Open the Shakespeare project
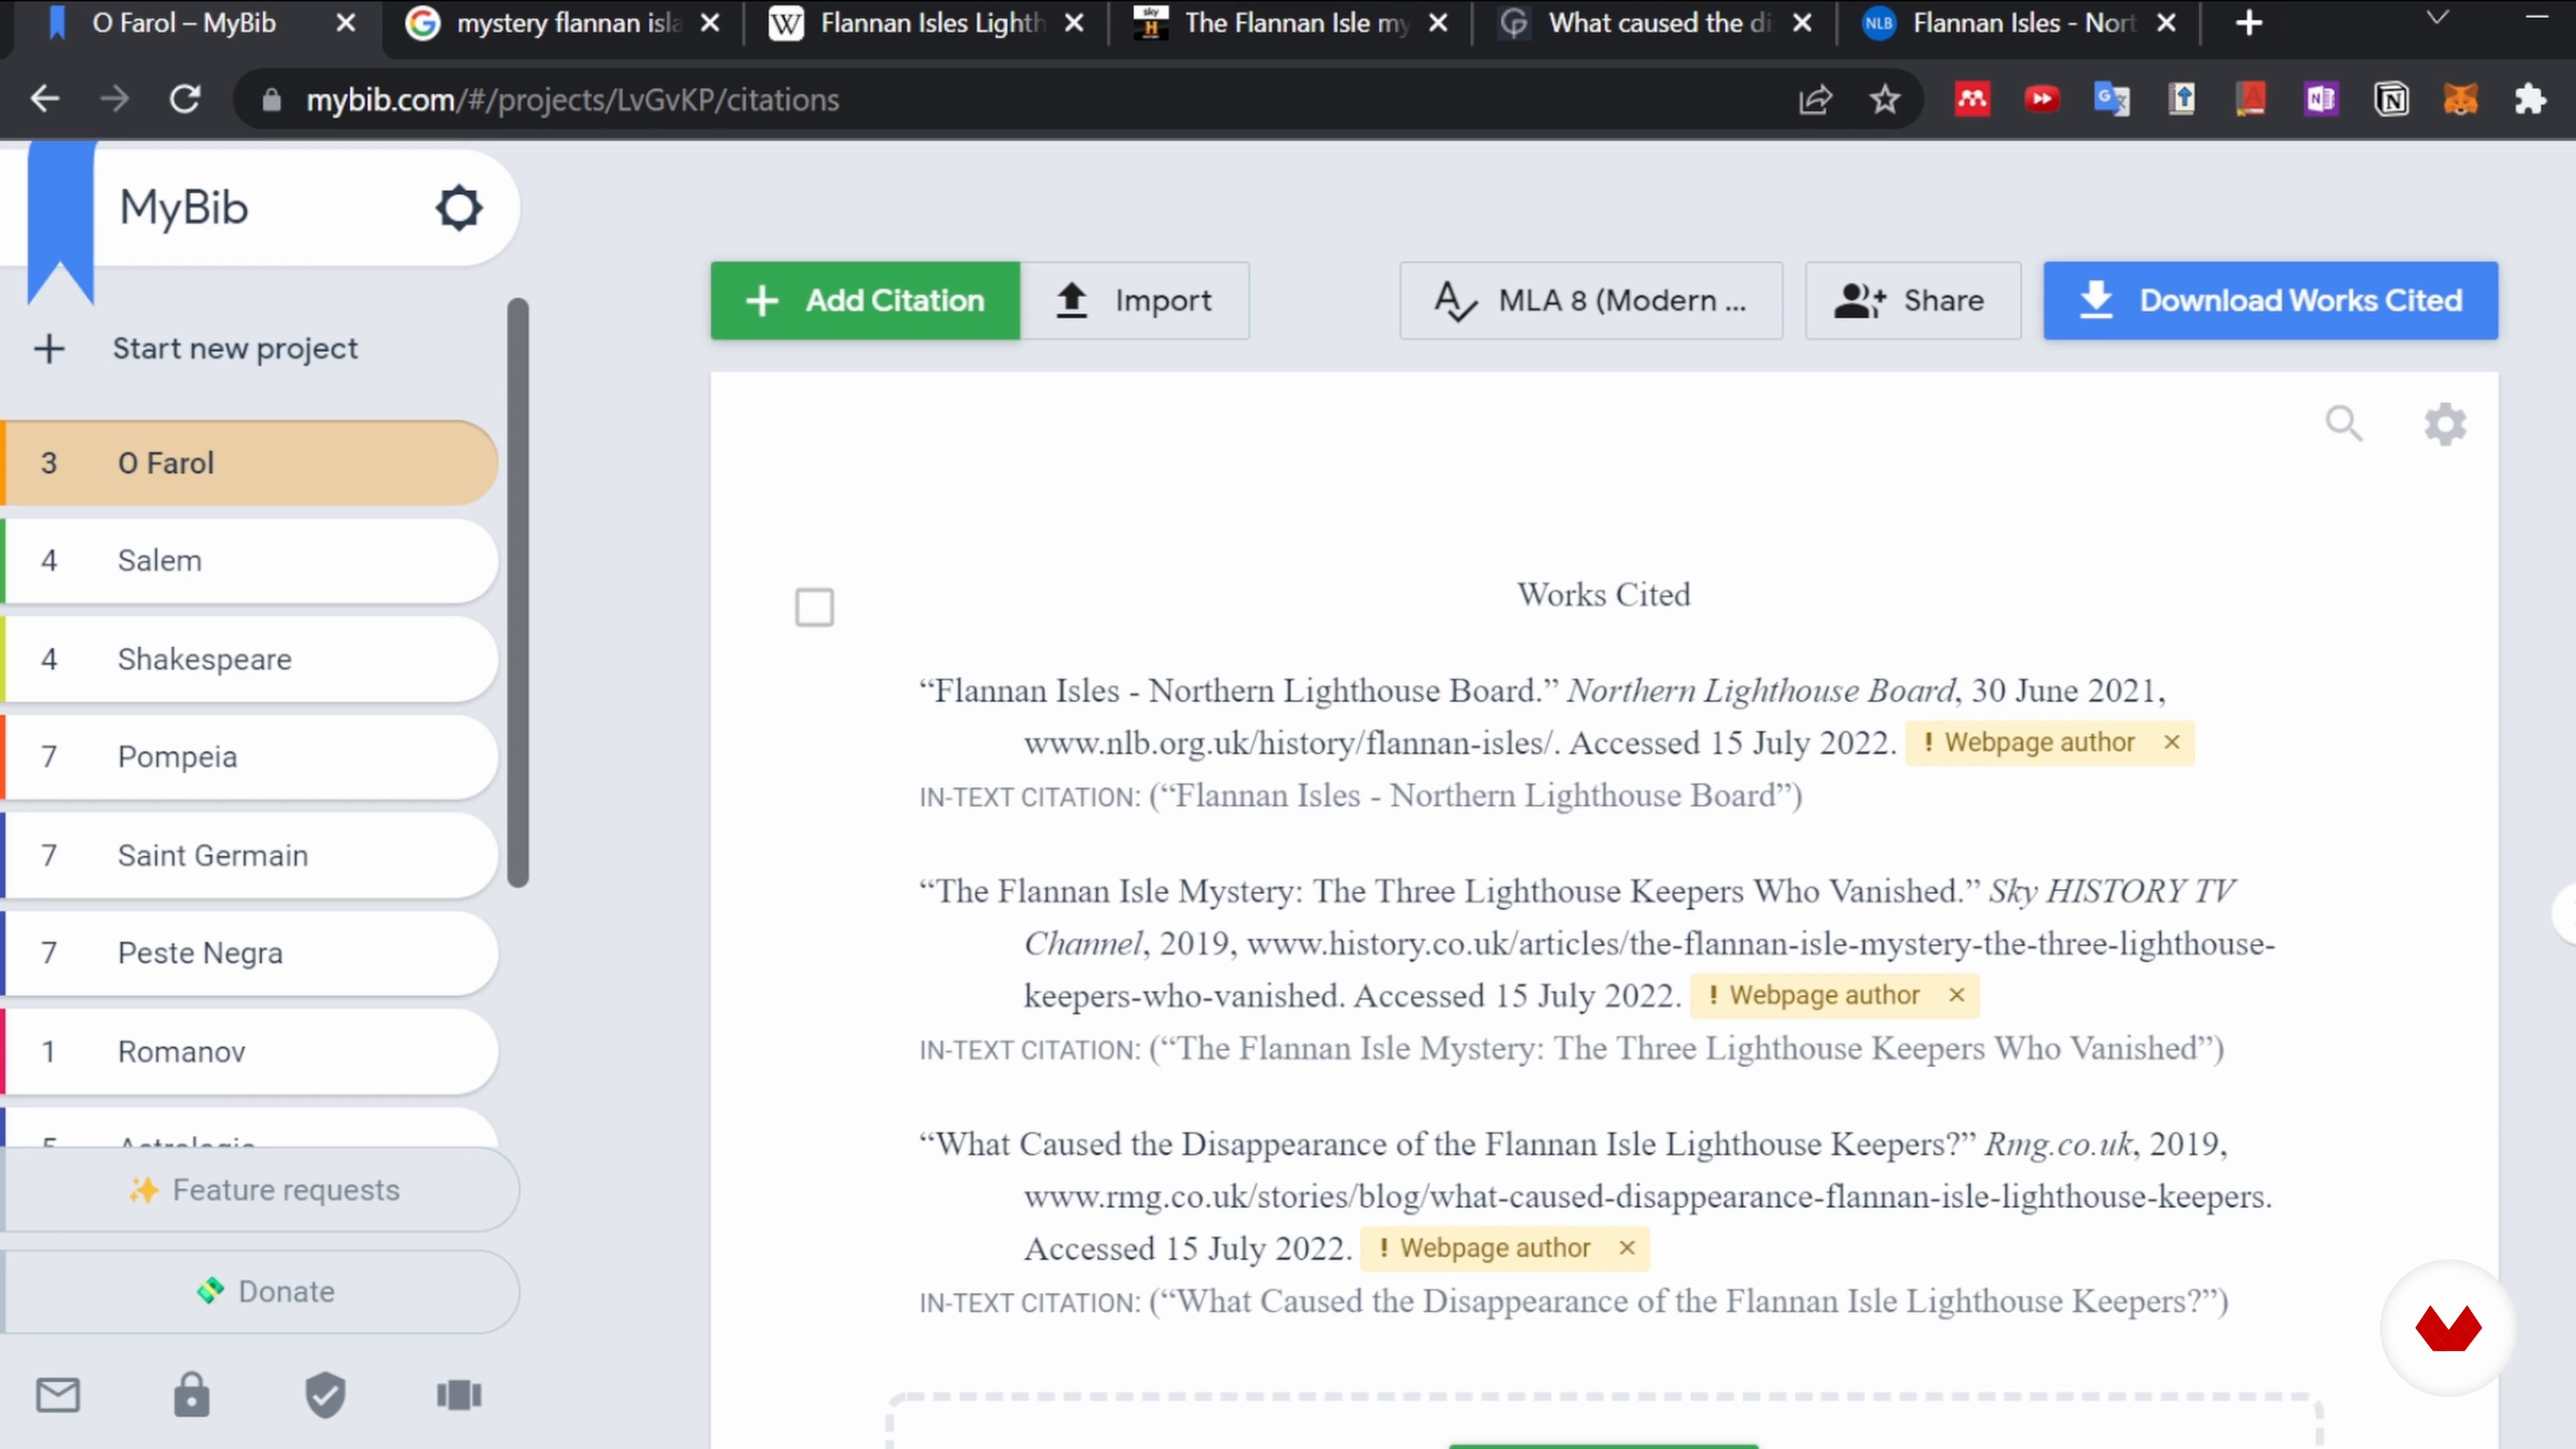 click(250, 659)
